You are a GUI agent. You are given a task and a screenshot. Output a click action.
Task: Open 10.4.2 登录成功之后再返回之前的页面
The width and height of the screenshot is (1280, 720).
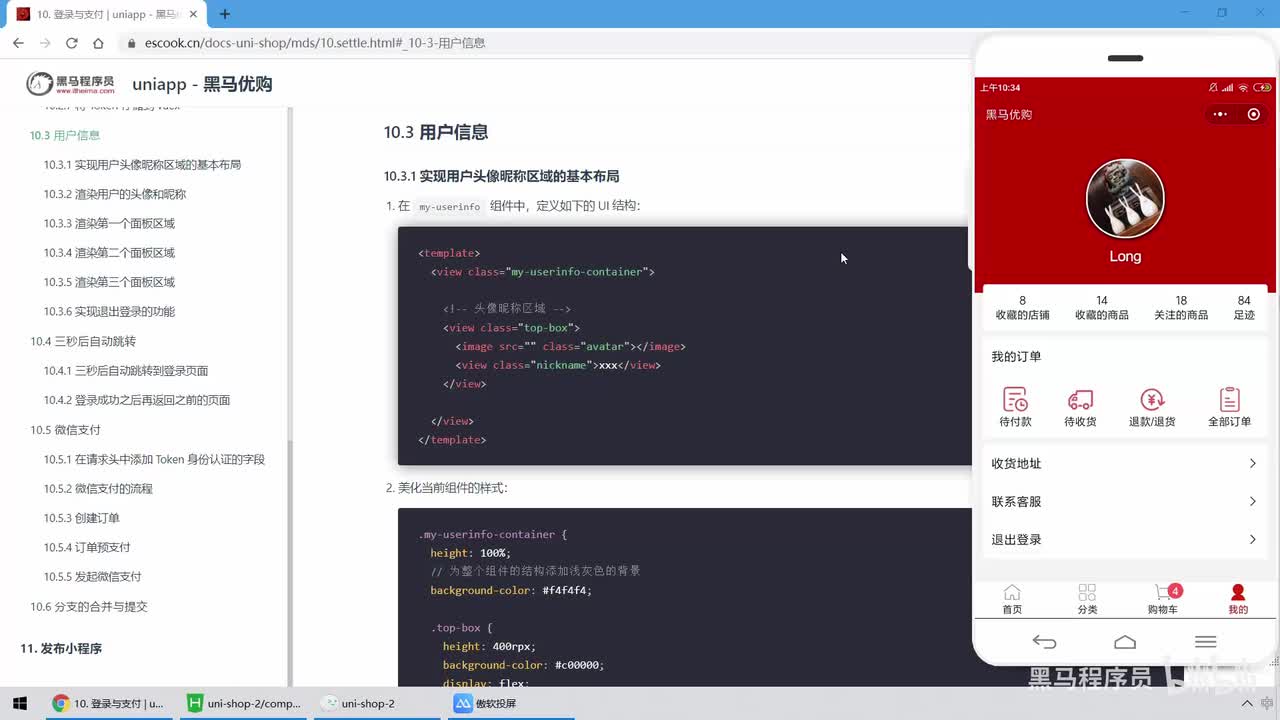[x=137, y=400]
